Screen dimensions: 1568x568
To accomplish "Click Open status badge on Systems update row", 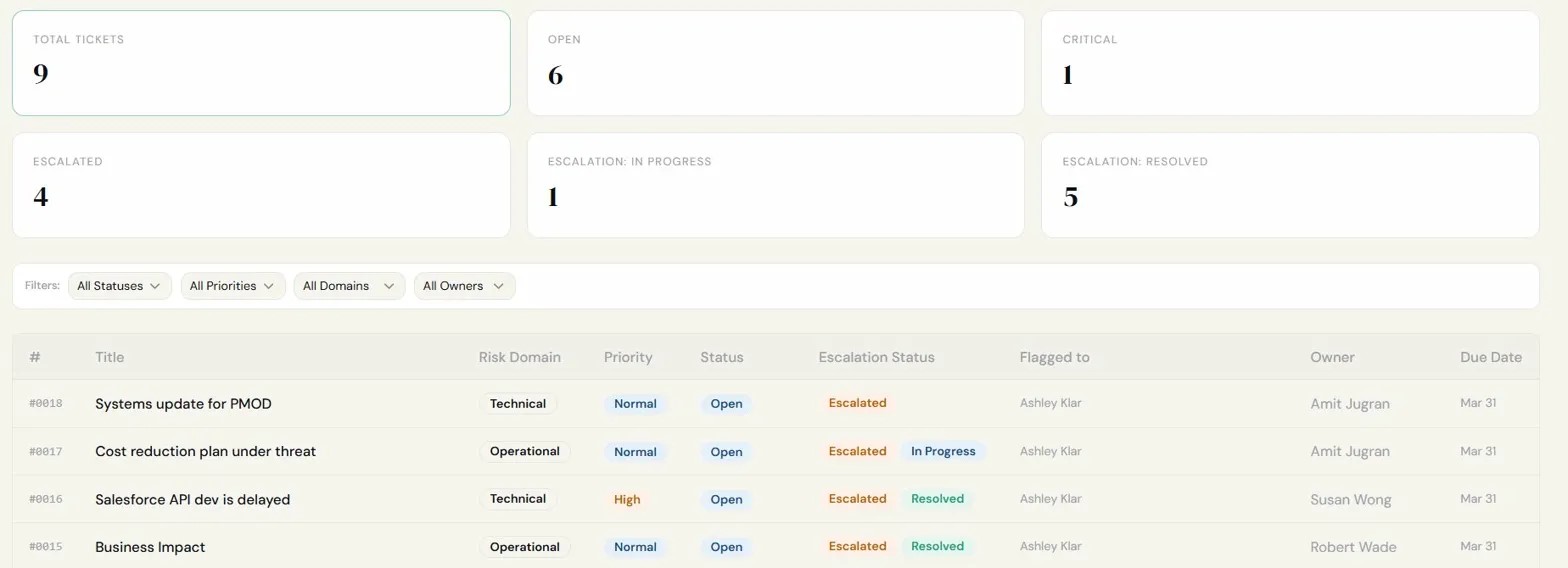I will coord(726,404).
